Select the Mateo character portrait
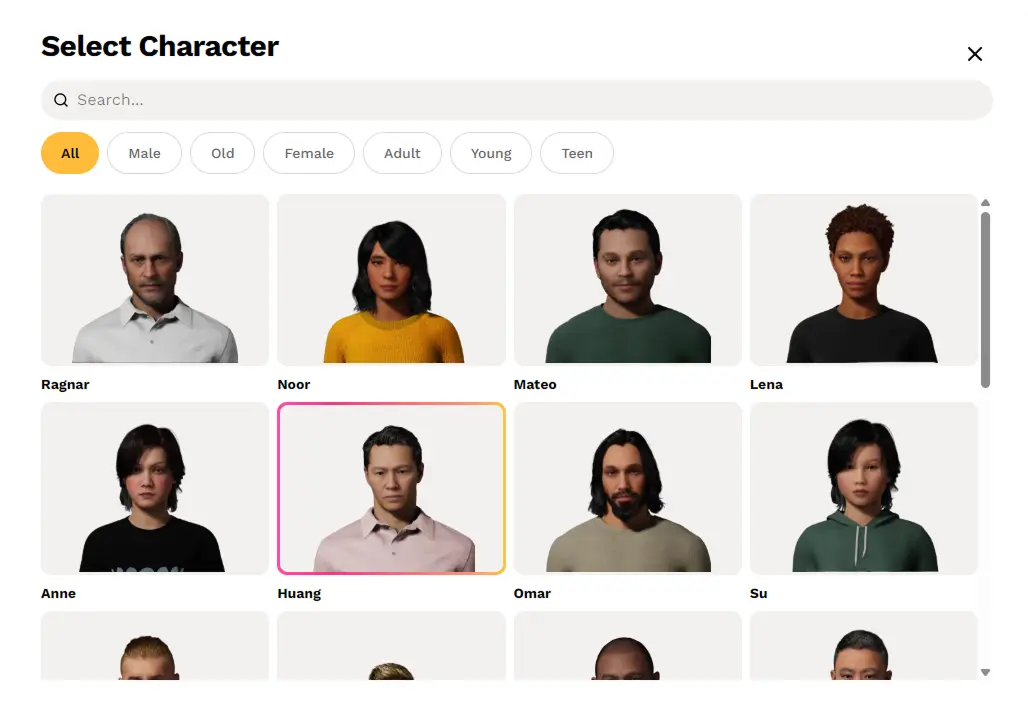Screen dimensions: 1028x727 (x=627, y=280)
